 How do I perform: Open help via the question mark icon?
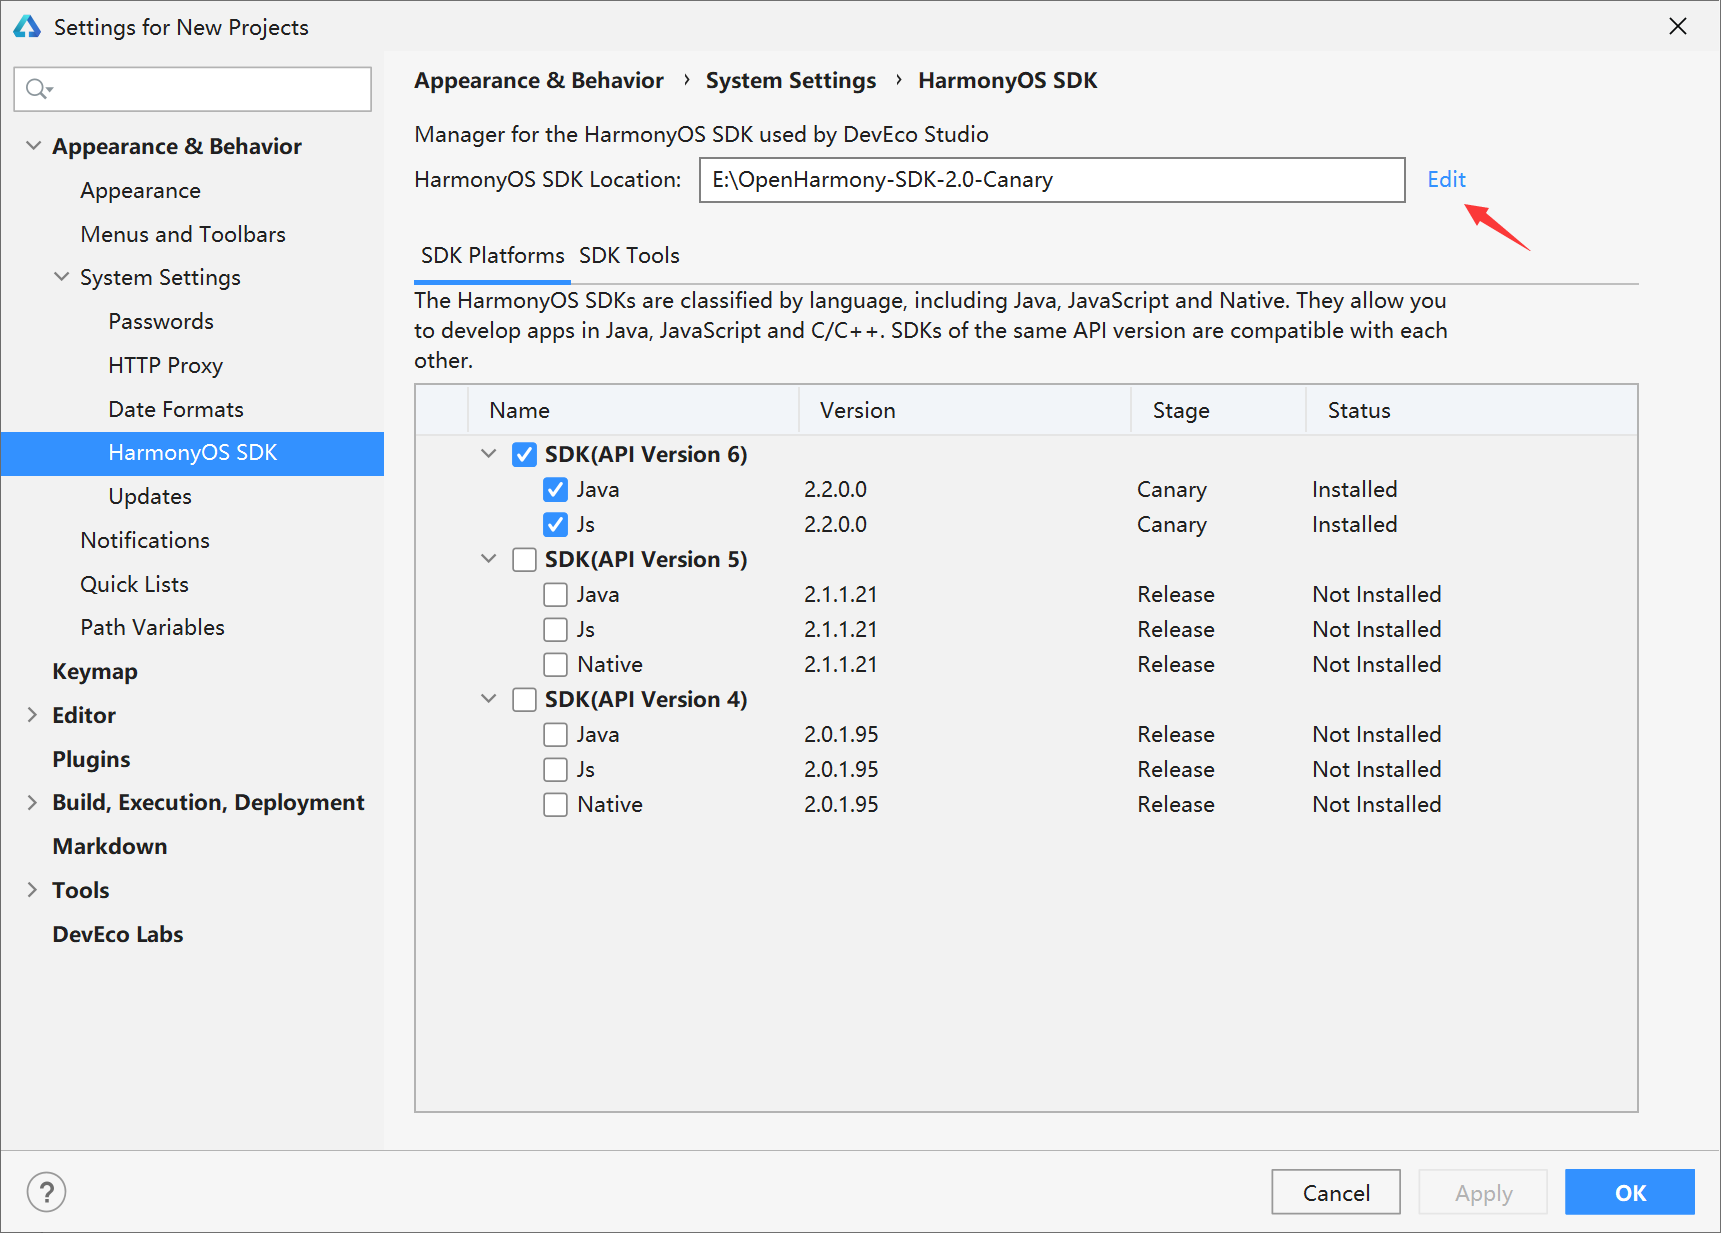pyautogui.click(x=46, y=1192)
